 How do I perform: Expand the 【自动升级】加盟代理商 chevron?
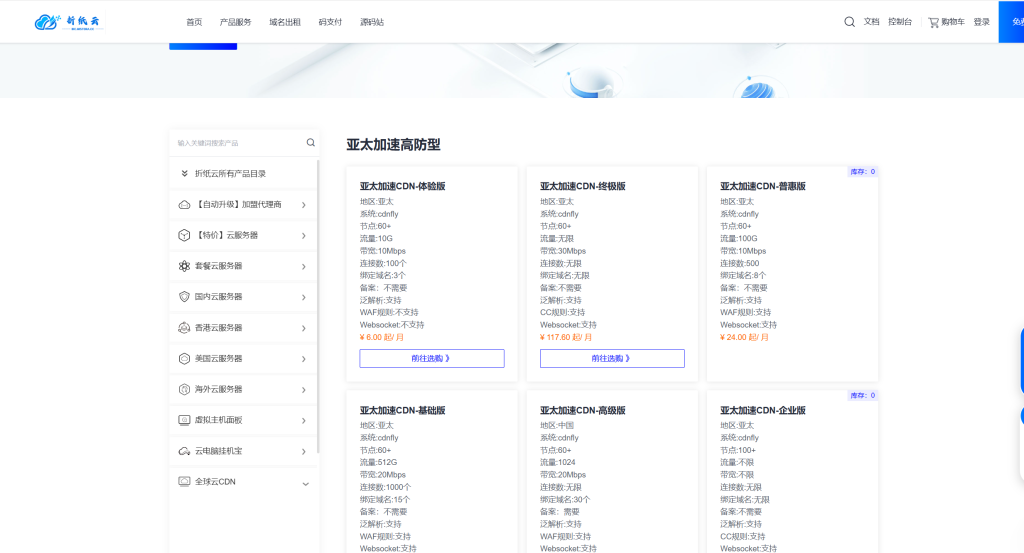pyautogui.click(x=304, y=205)
